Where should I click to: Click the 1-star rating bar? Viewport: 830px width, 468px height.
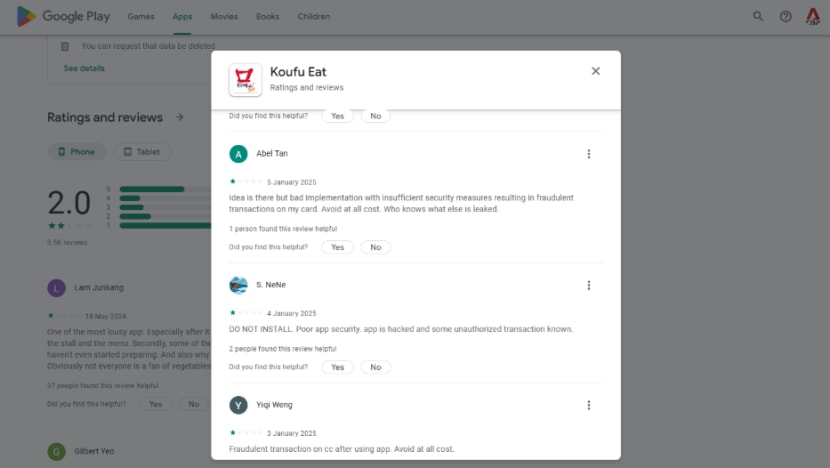point(165,226)
